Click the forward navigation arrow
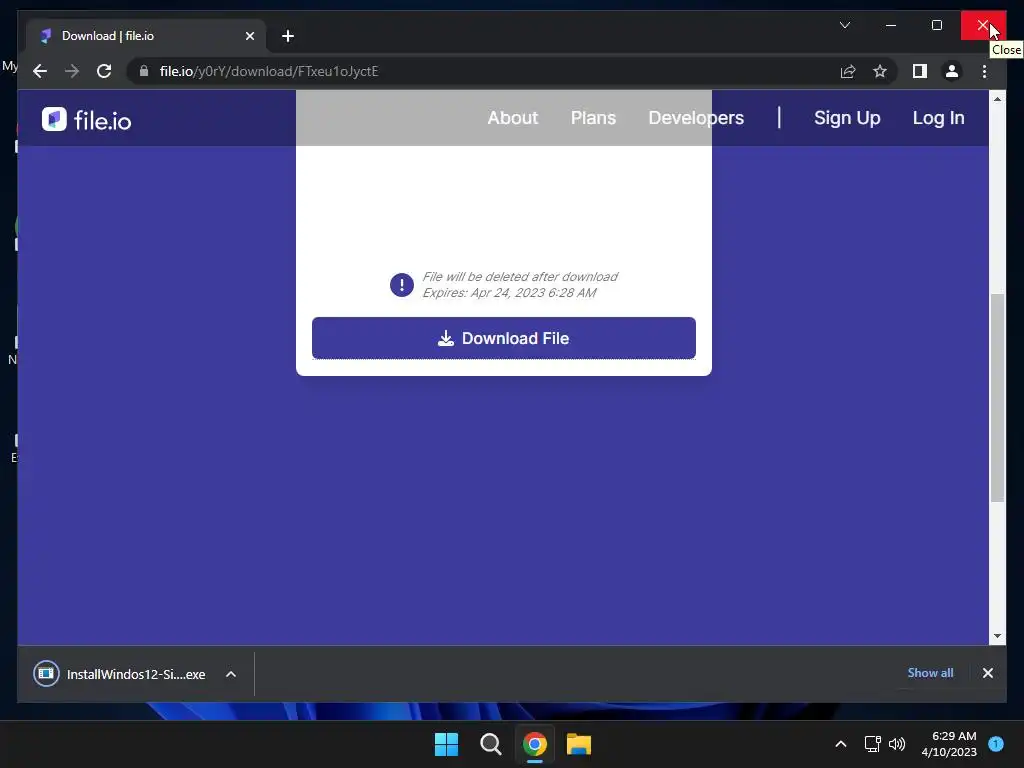The height and width of the screenshot is (768, 1024). 72,71
